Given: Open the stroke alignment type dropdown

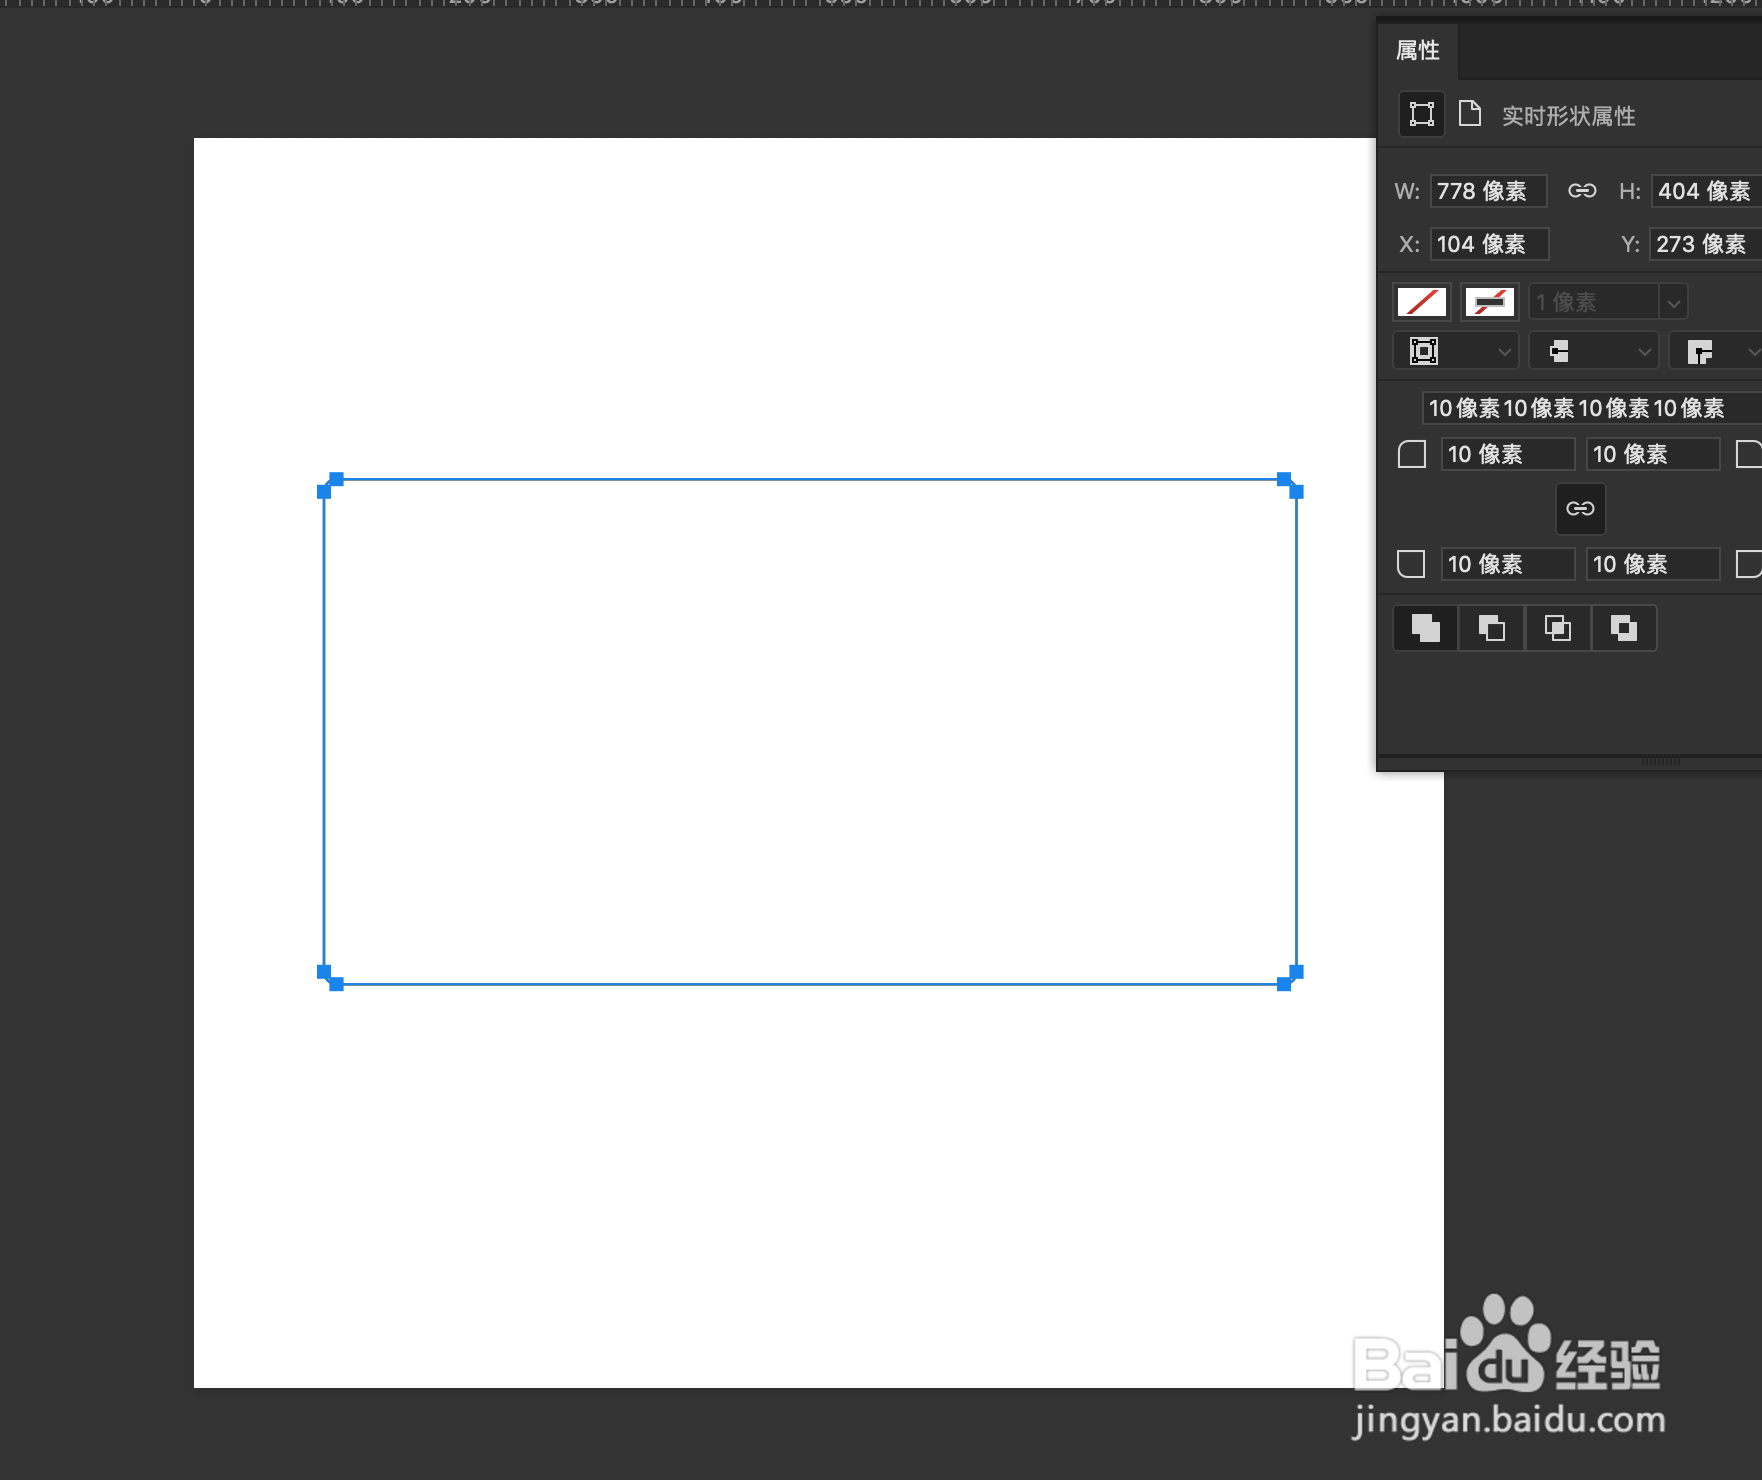Looking at the screenshot, I should click(1456, 351).
